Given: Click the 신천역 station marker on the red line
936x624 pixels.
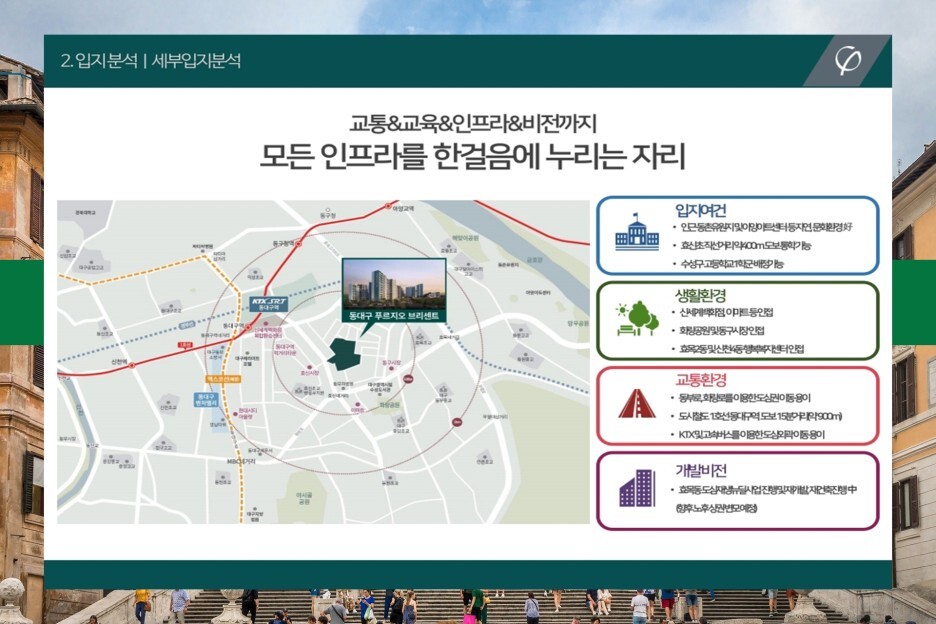Looking at the screenshot, I should [x=132, y=365].
